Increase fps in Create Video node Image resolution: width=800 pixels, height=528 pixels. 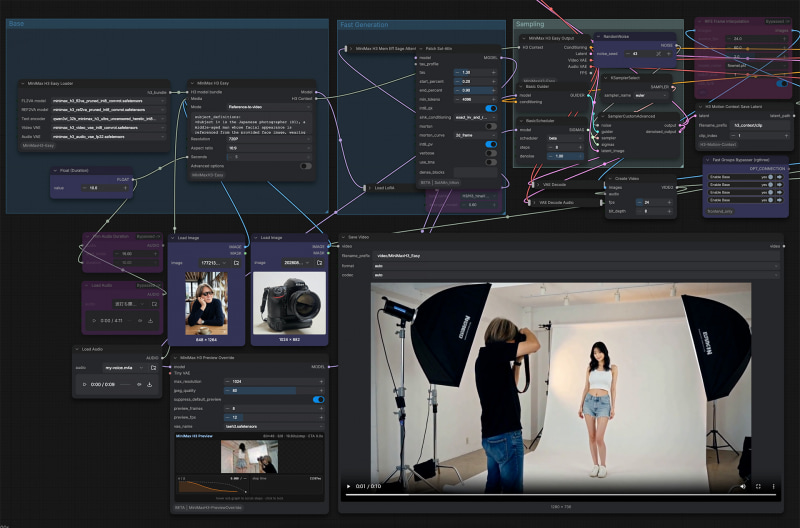click(669, 203)
